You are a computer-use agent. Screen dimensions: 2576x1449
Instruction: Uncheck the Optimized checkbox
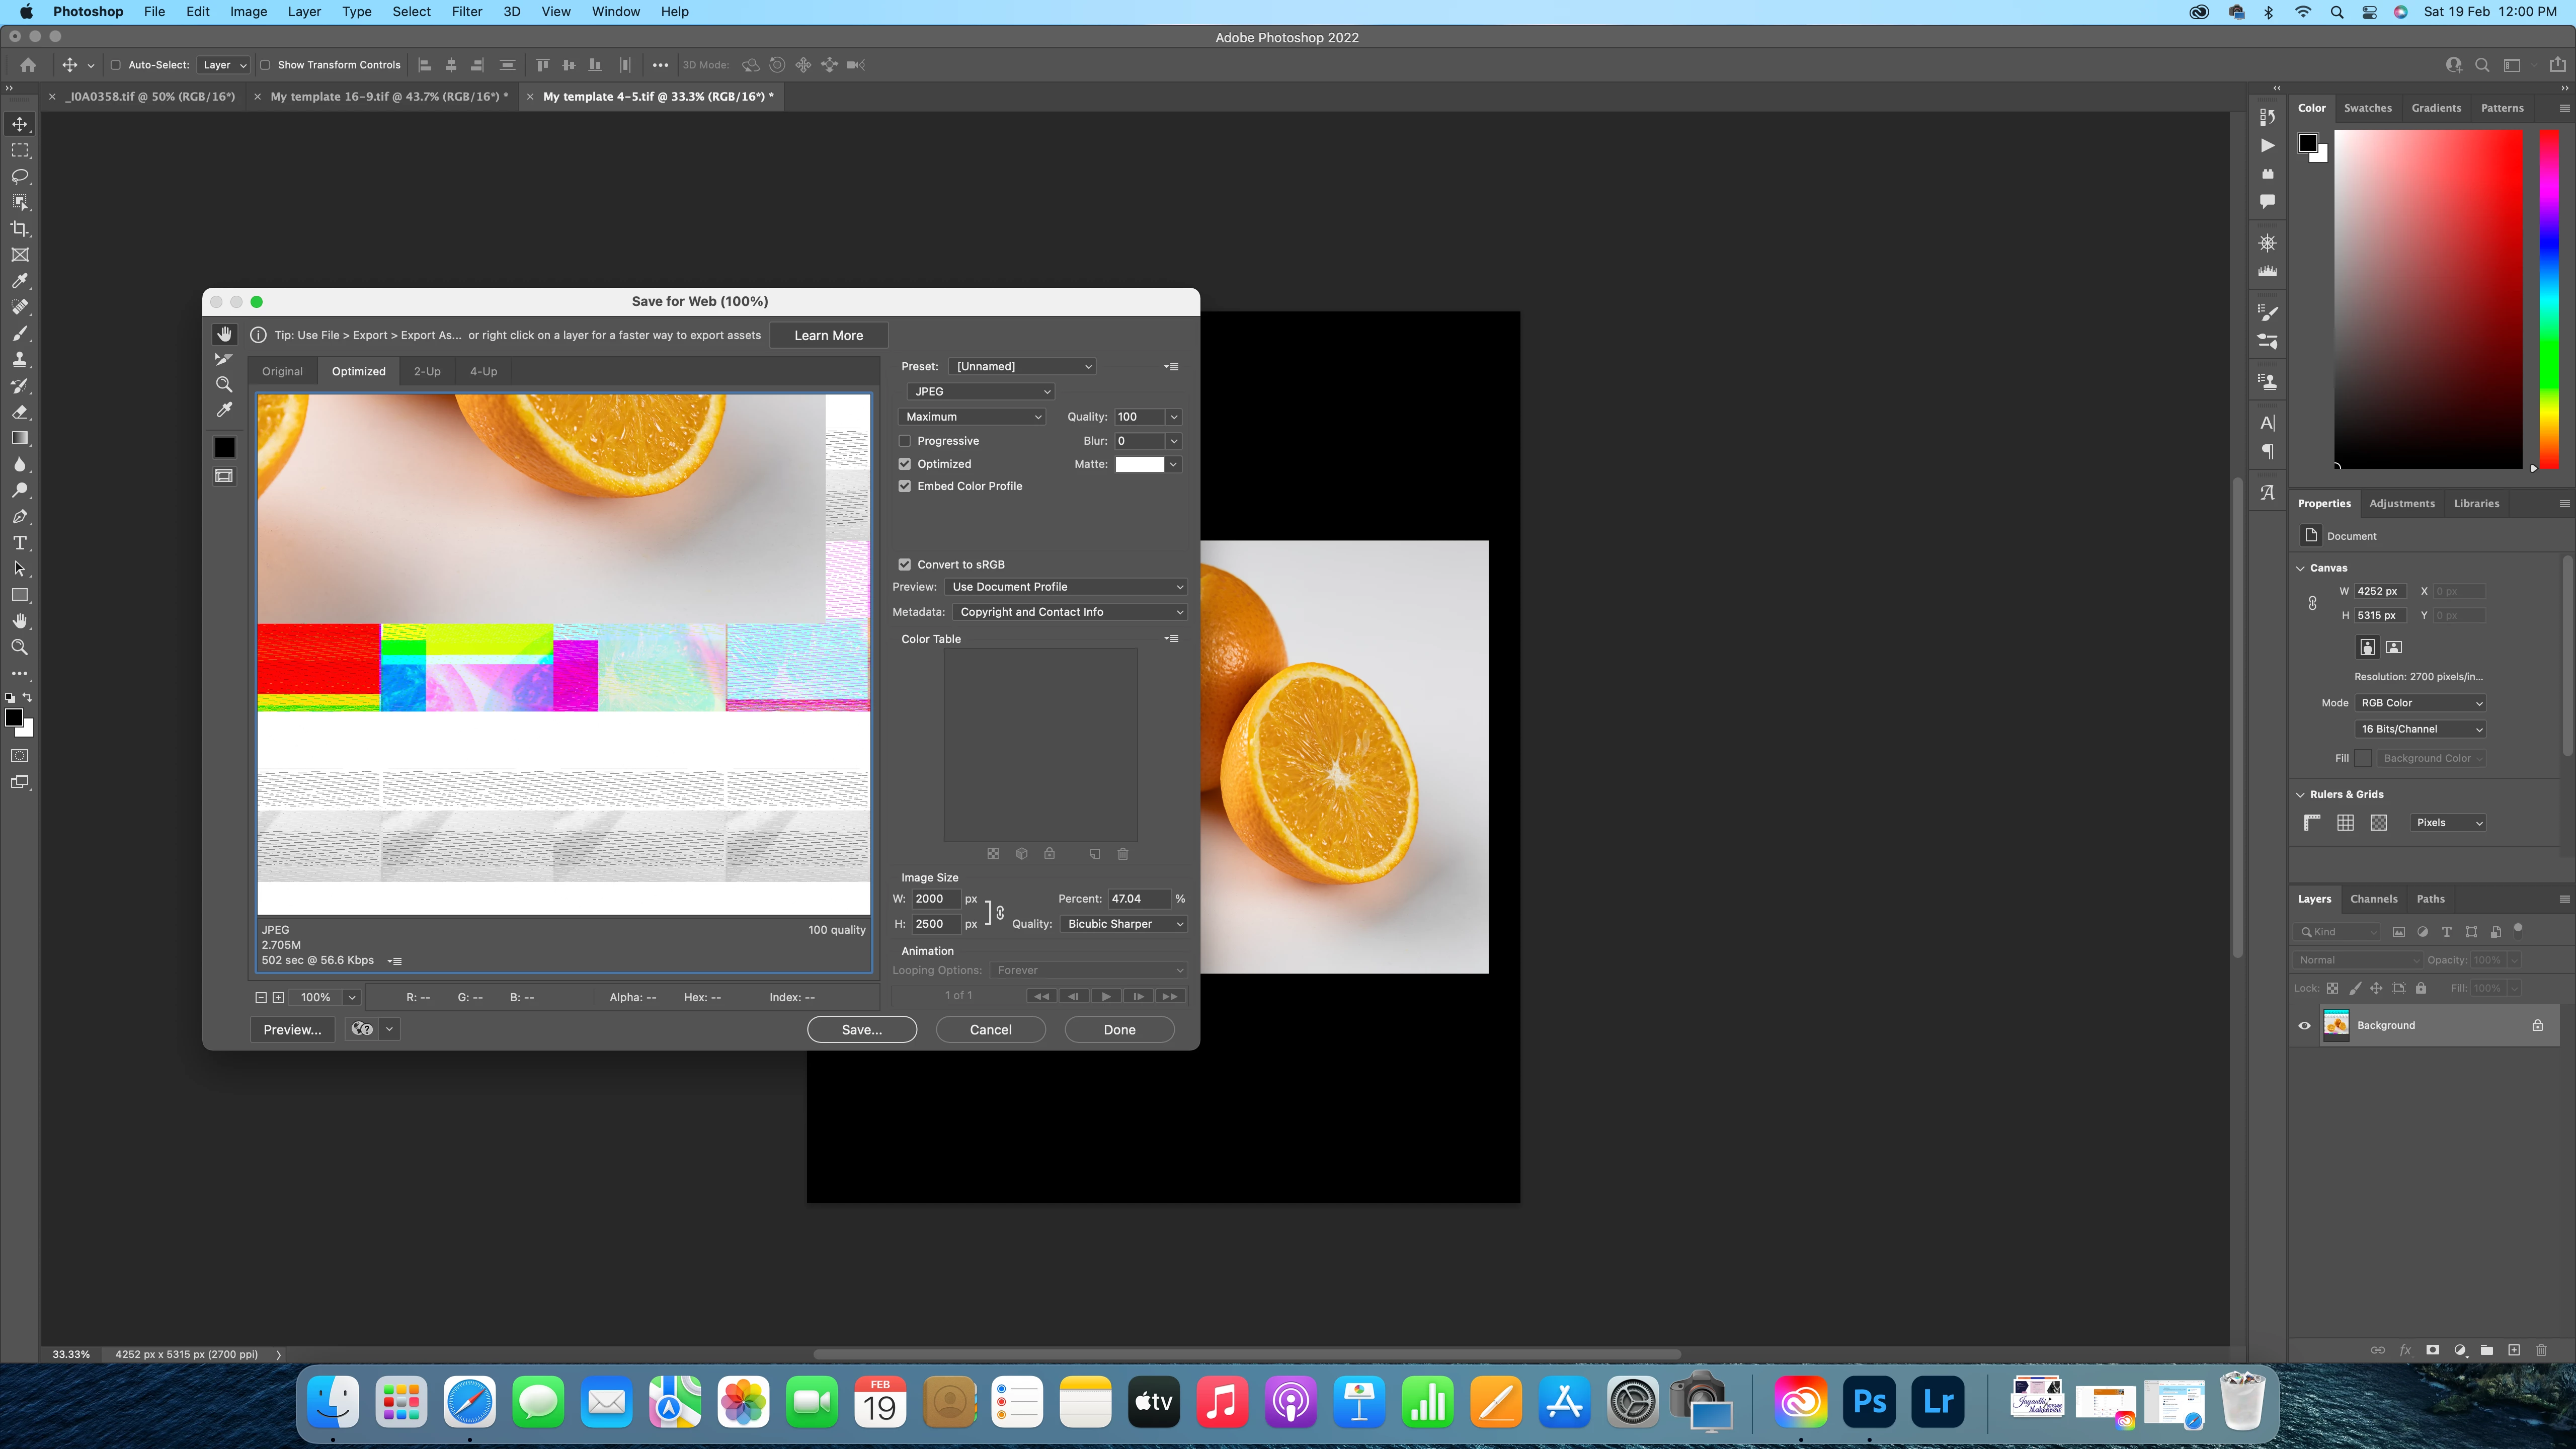(x=904, y=464)
